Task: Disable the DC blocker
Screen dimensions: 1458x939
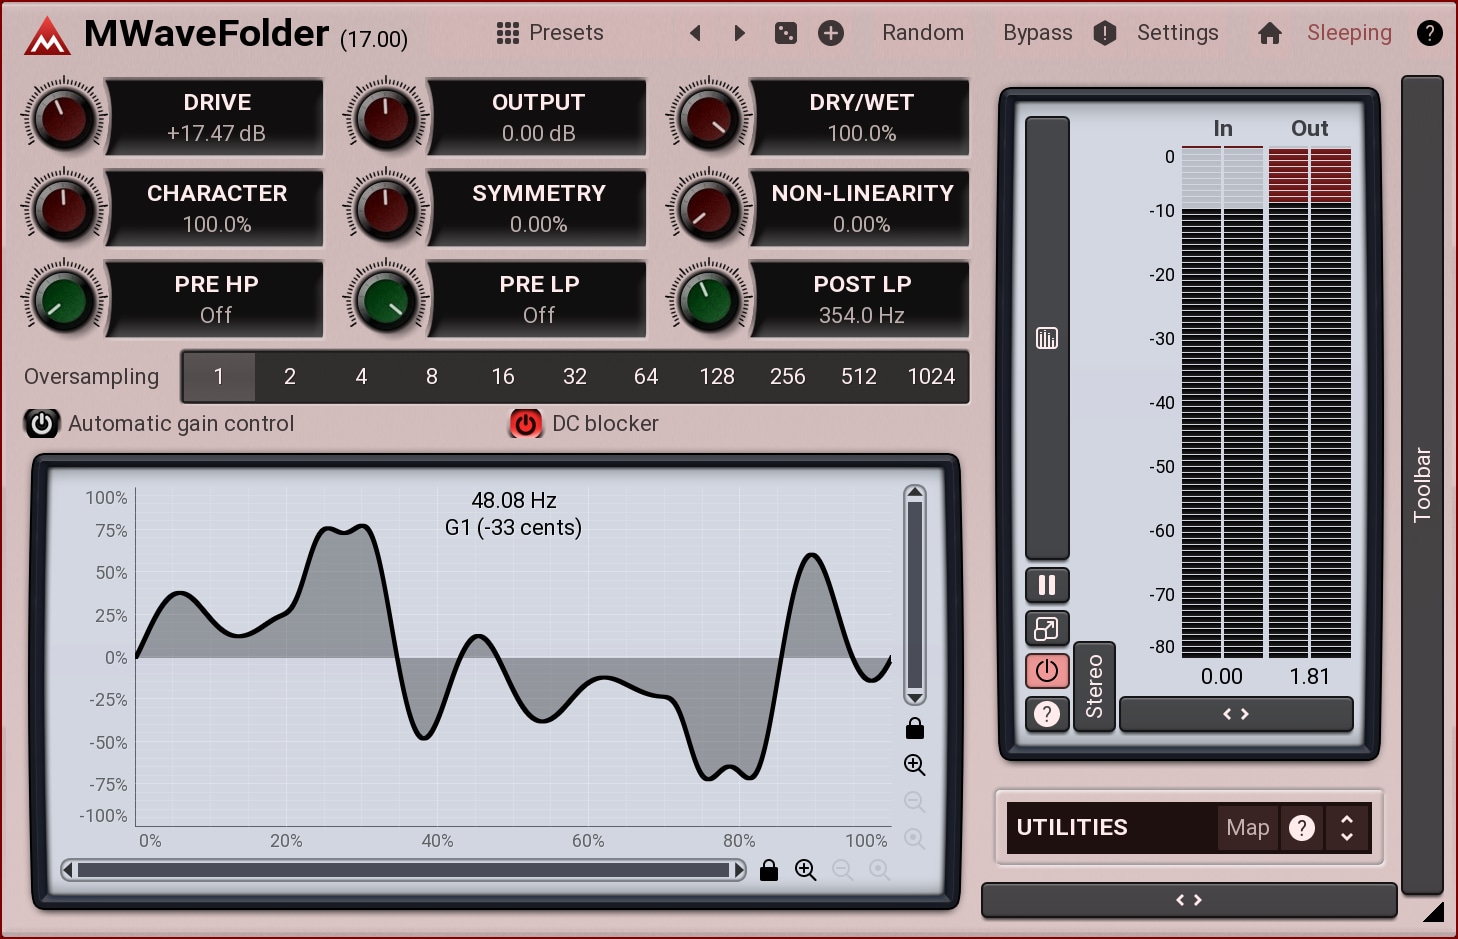Action: 526,424
